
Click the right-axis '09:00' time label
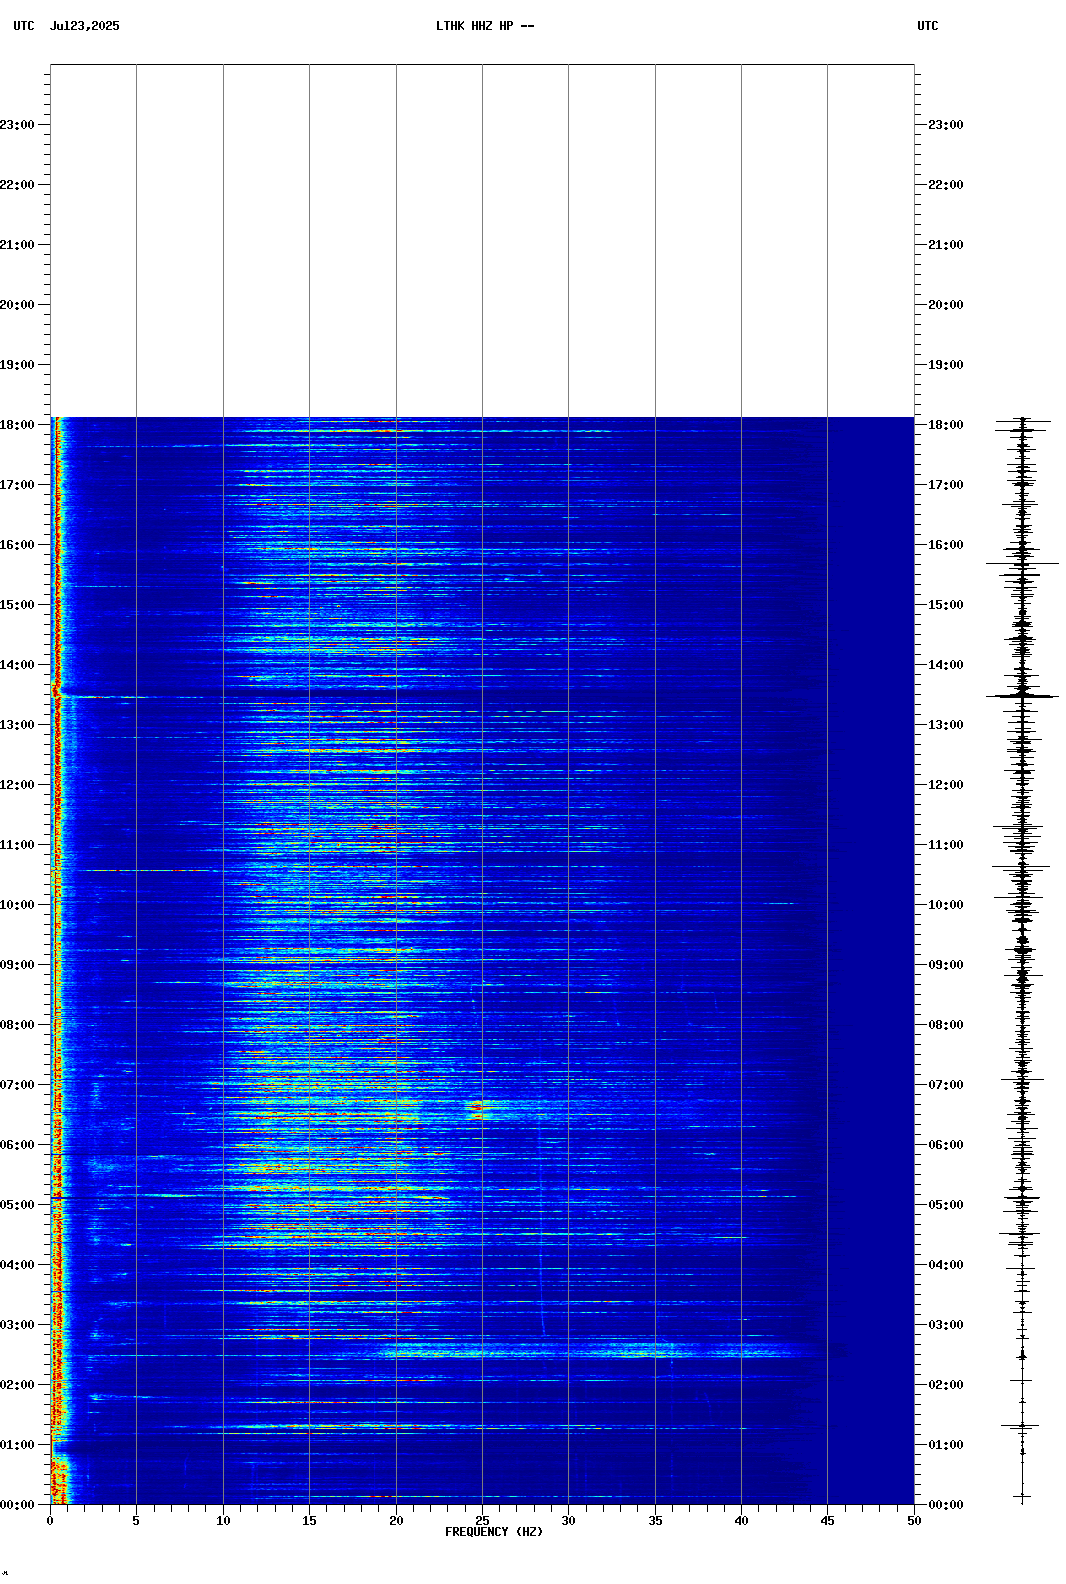[x=946, y=965]
